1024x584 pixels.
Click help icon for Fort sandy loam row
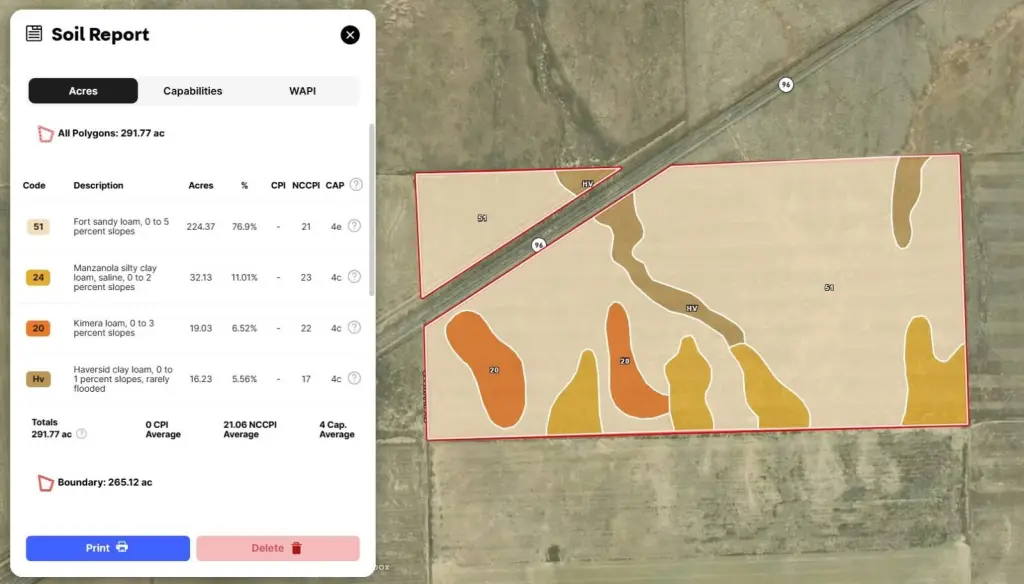[x=354, y=226]
